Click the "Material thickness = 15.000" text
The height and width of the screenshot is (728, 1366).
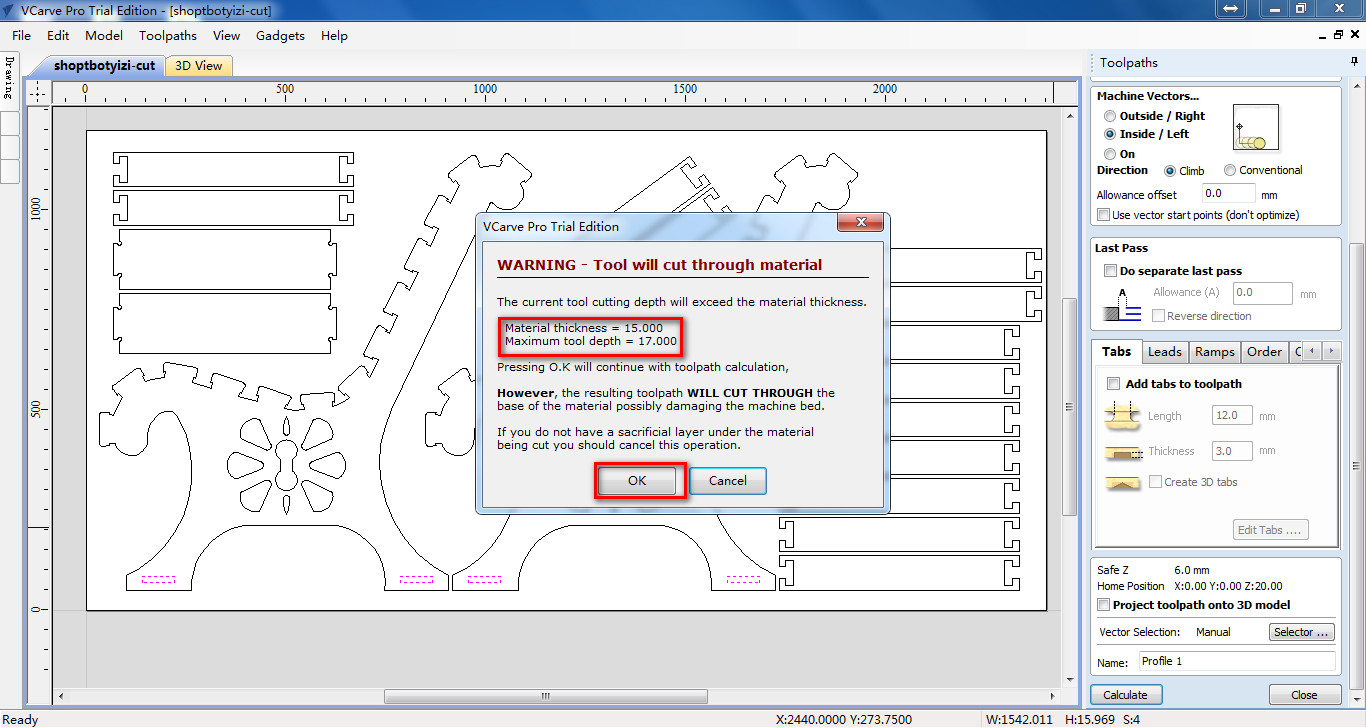584,327
